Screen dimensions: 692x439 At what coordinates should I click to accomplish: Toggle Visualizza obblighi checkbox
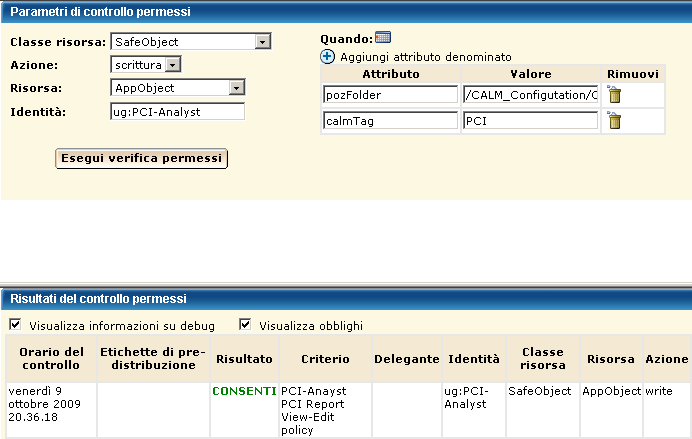point(245,325)
